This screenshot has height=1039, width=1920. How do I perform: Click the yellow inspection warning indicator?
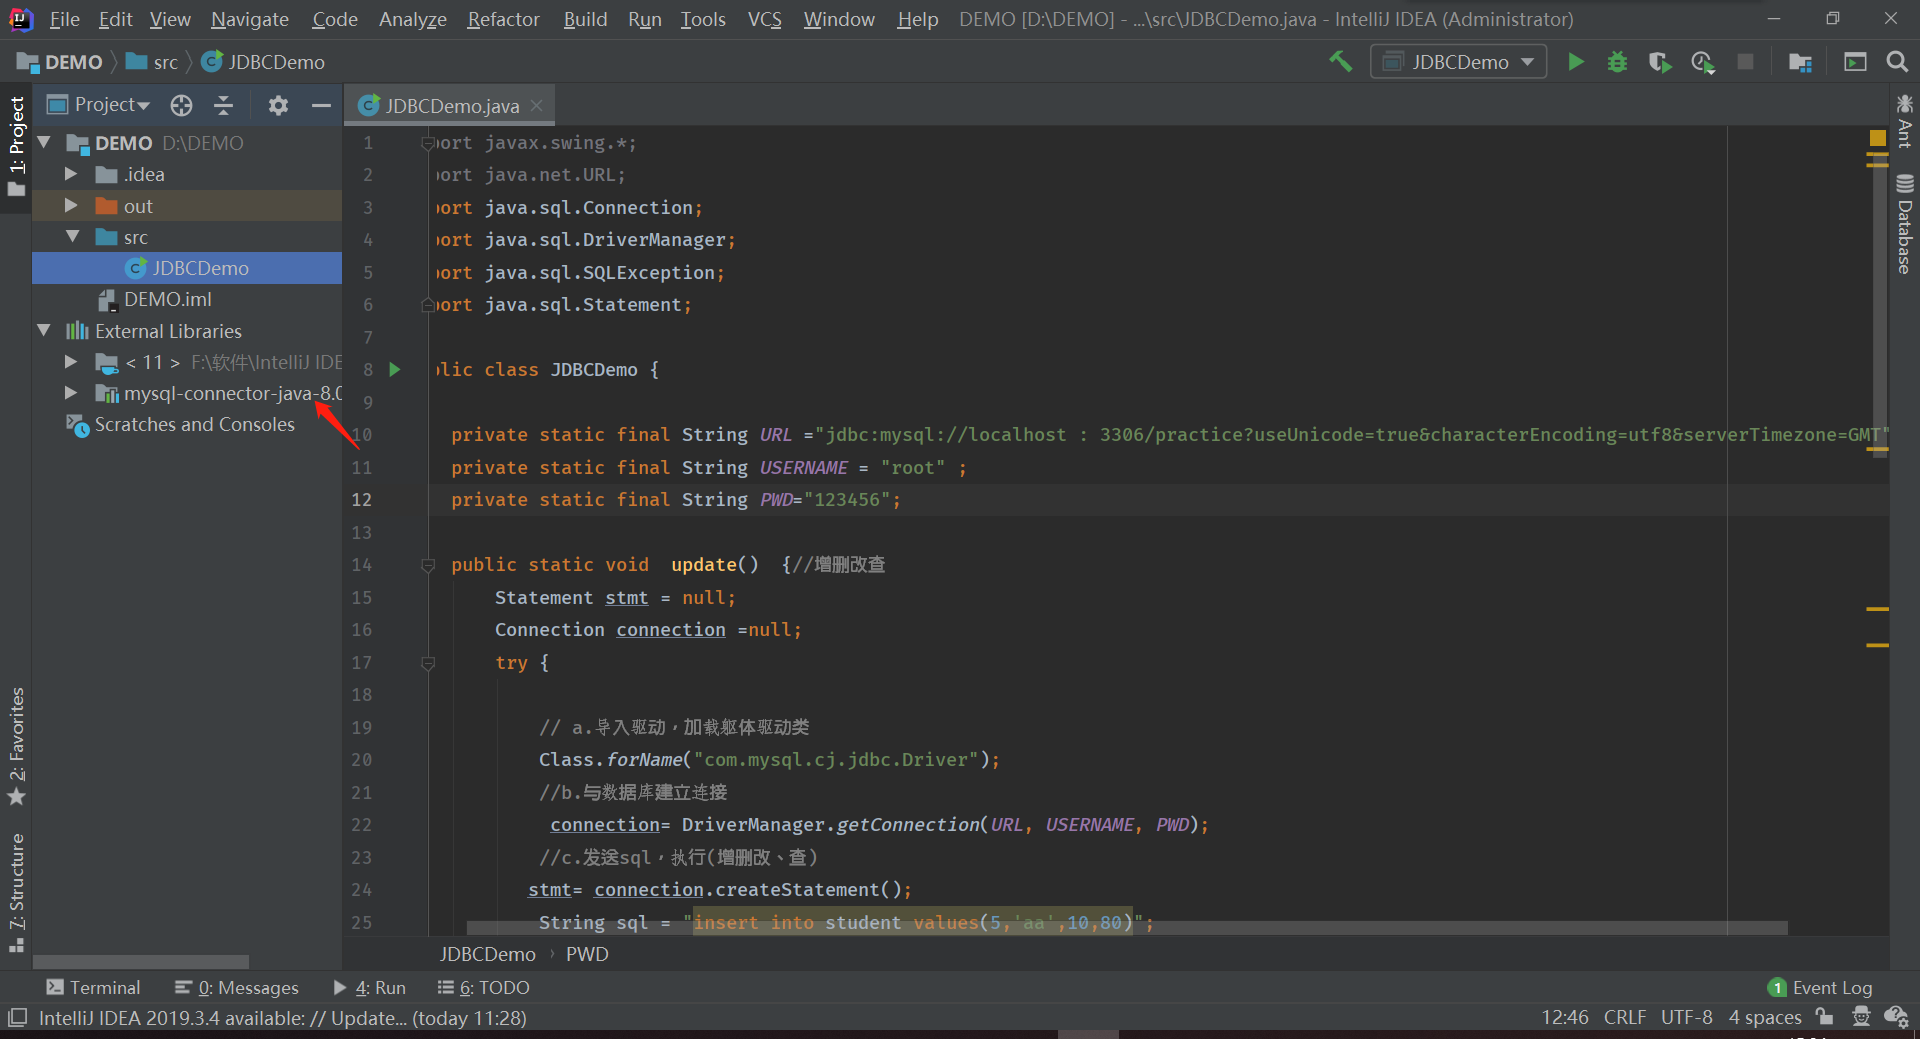click(x=1877, y=138)
